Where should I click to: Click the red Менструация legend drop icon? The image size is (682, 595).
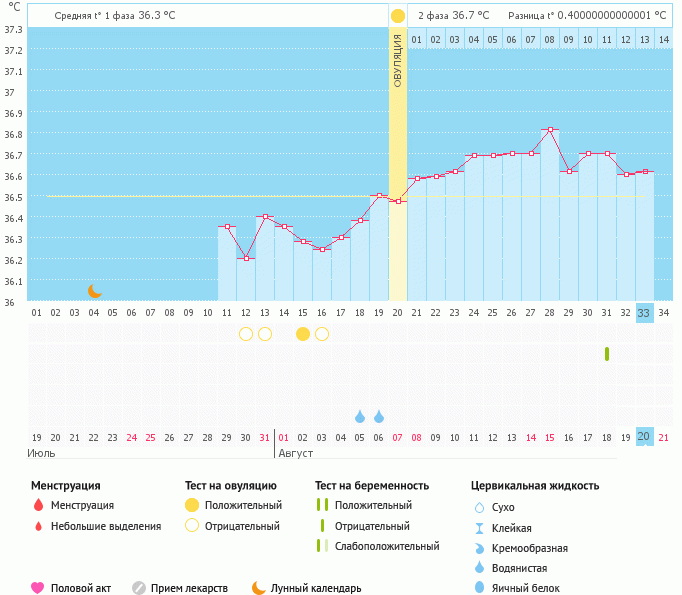38,506
